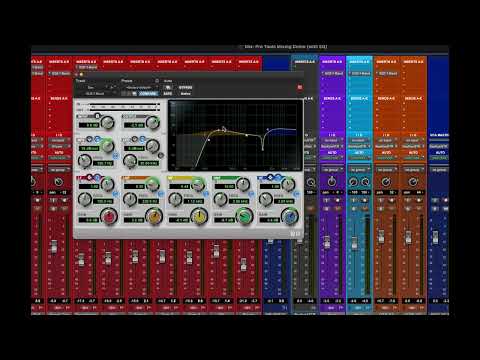Viewport: 480px width, 360px height.
Task: Select the blue-highlighted filter type icon in HPF section
Action: coord(97,139)
